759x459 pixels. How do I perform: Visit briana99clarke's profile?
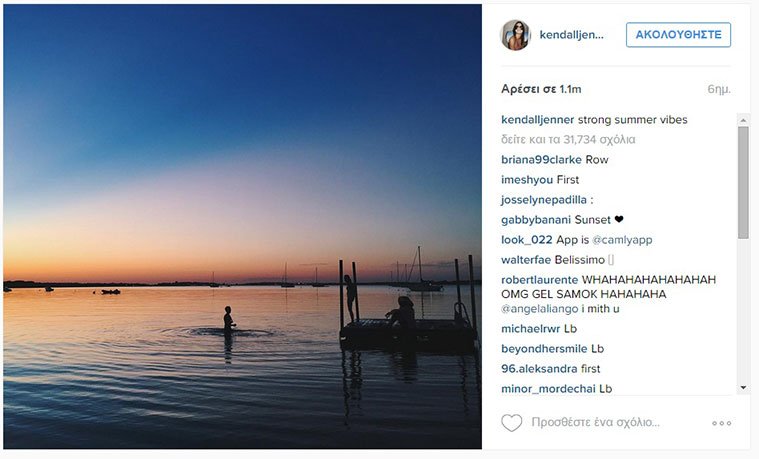tap(540, 160)
